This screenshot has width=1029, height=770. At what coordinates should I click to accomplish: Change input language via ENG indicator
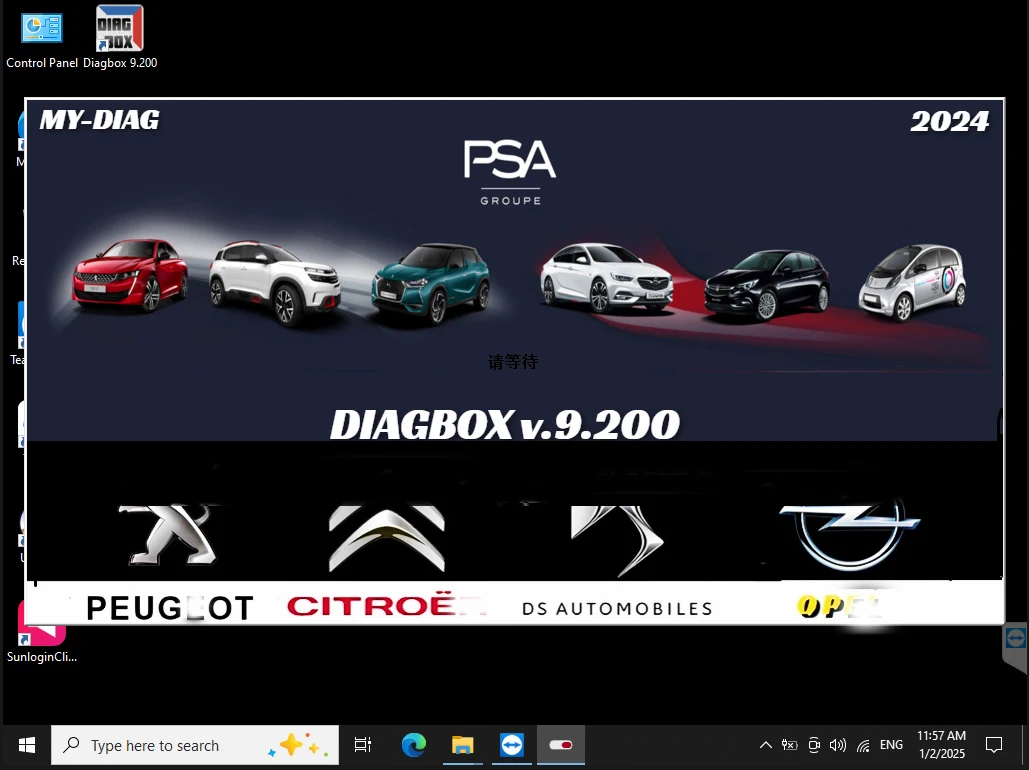coord(891,745)
